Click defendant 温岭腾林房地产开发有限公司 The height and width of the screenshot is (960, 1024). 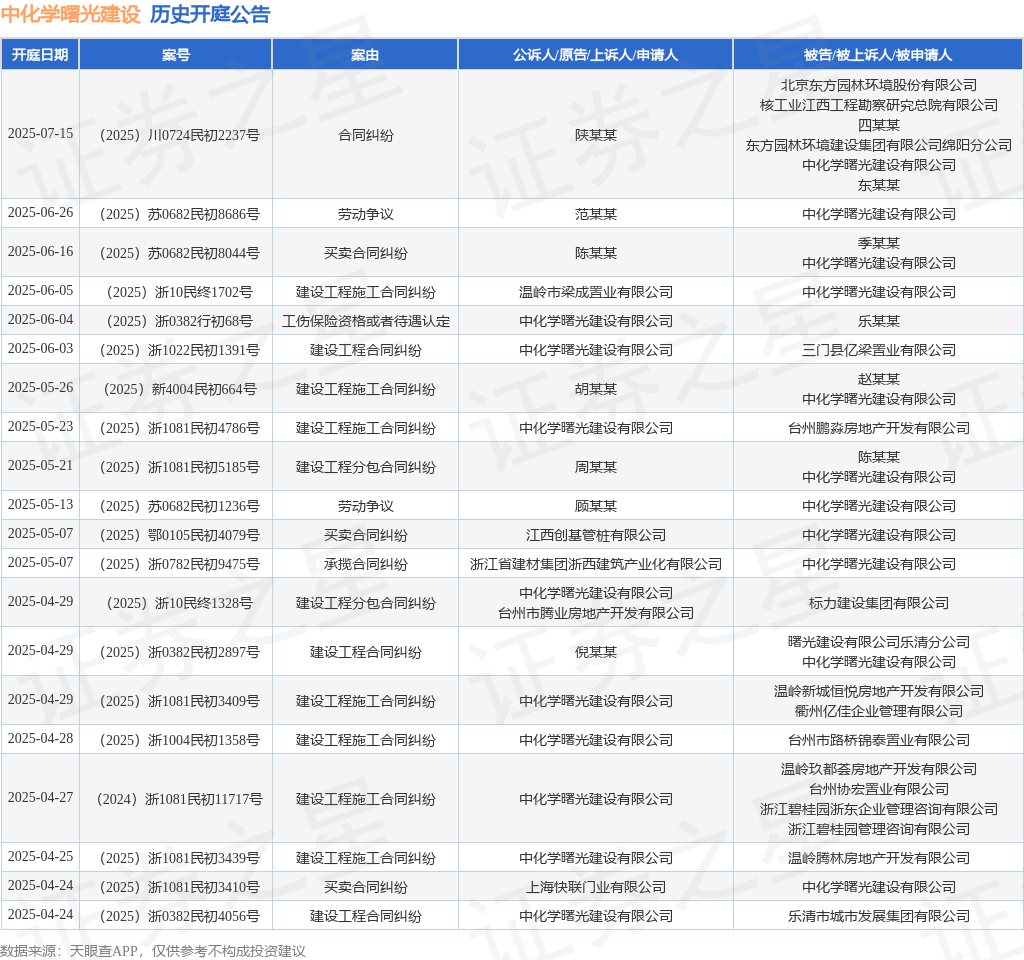[879, 858]
